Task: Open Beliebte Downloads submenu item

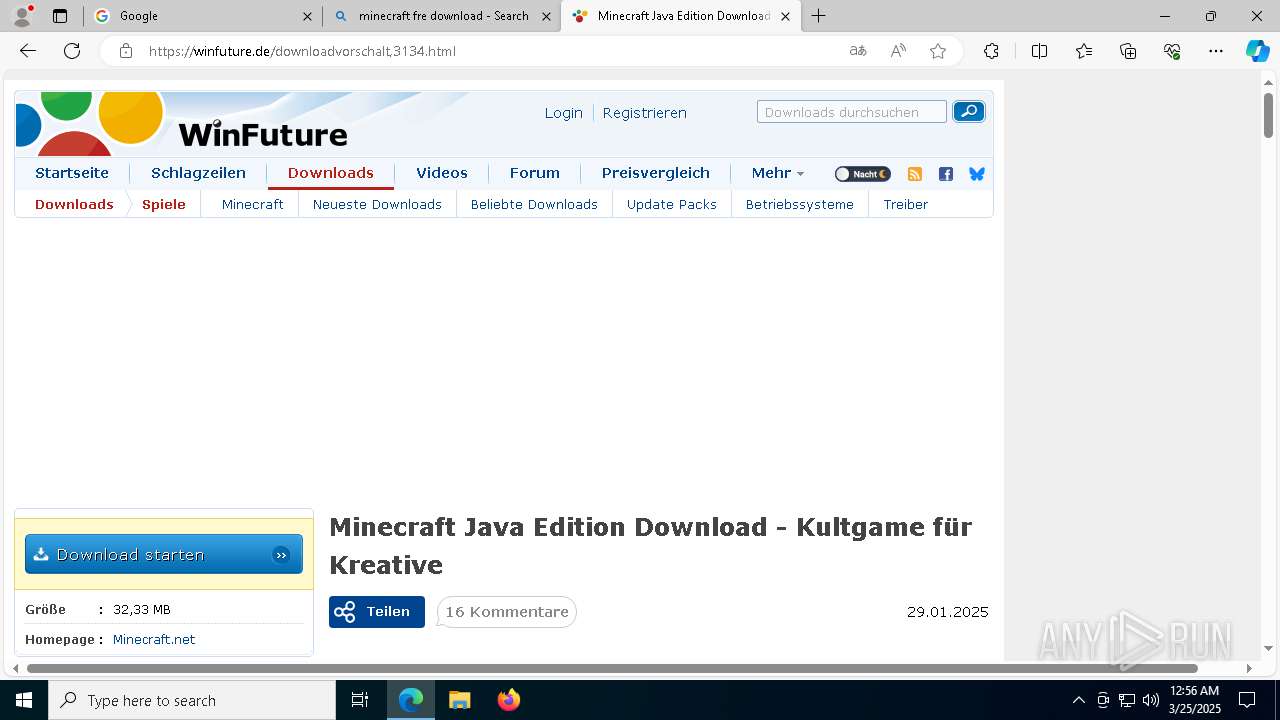Action: coord(534,204)
